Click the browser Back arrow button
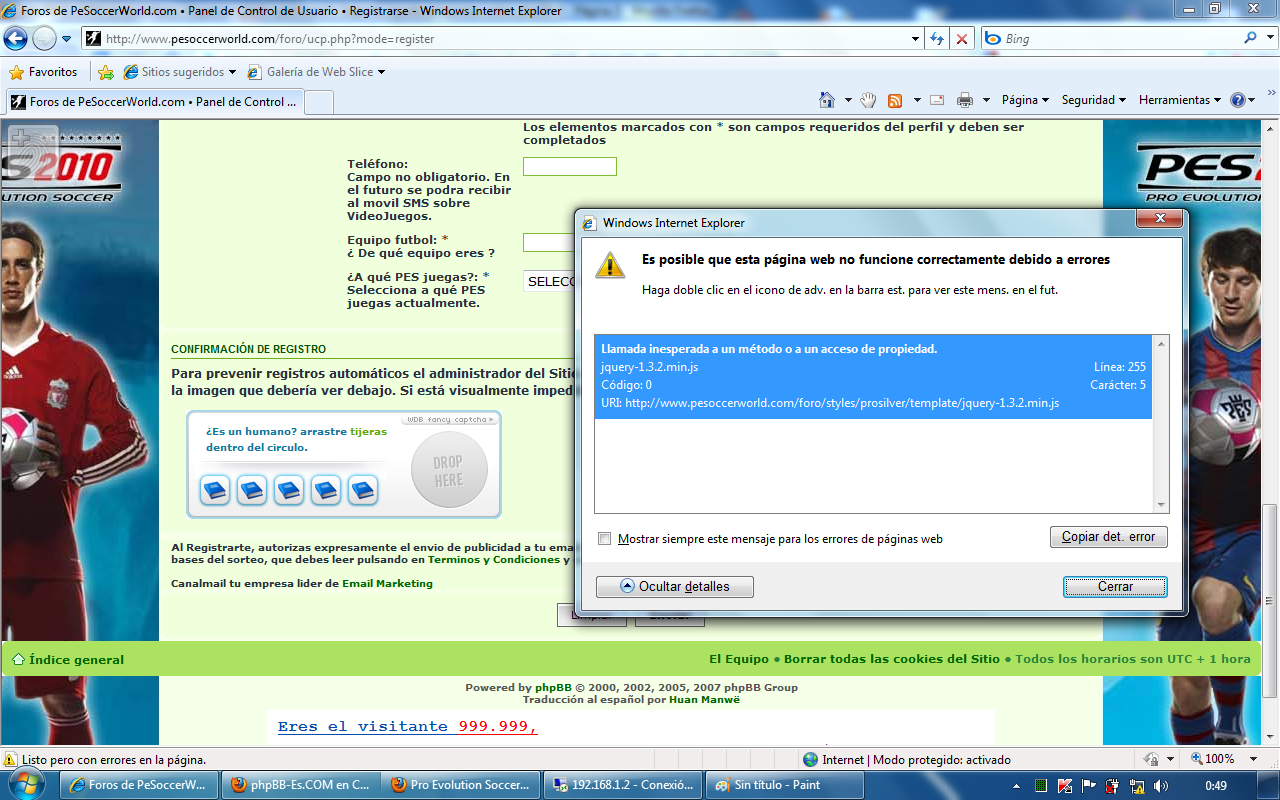This screenshot has height=800, width=1280. click(16, 39)
